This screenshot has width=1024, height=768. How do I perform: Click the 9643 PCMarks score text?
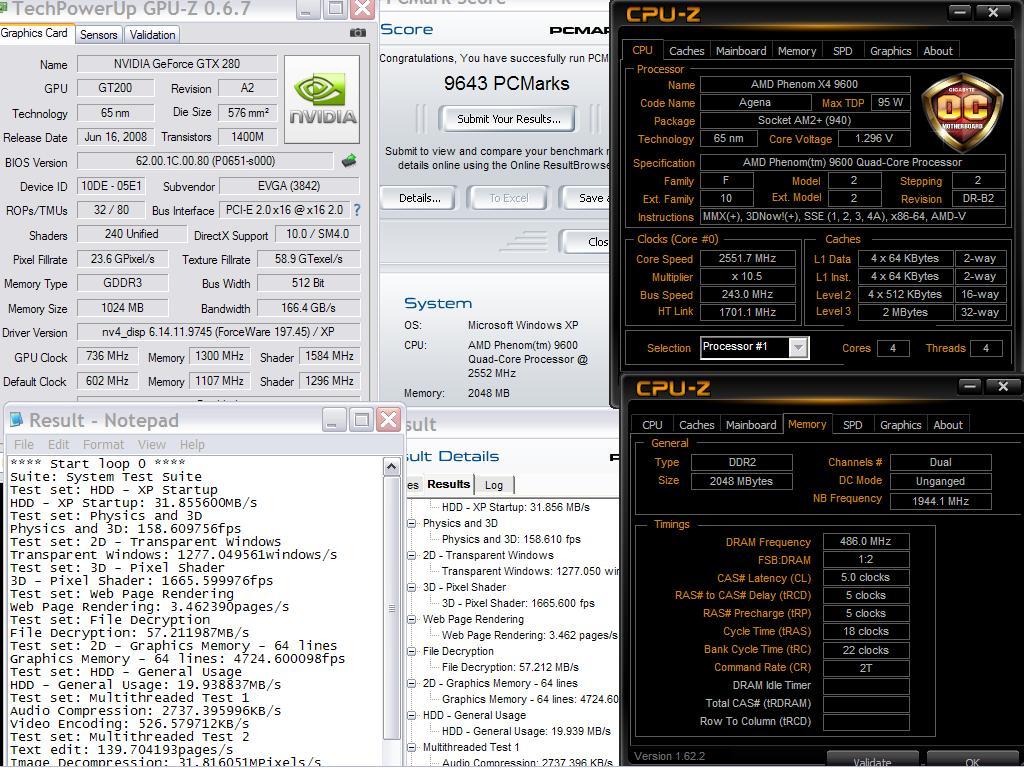click(x=507, y=84)
